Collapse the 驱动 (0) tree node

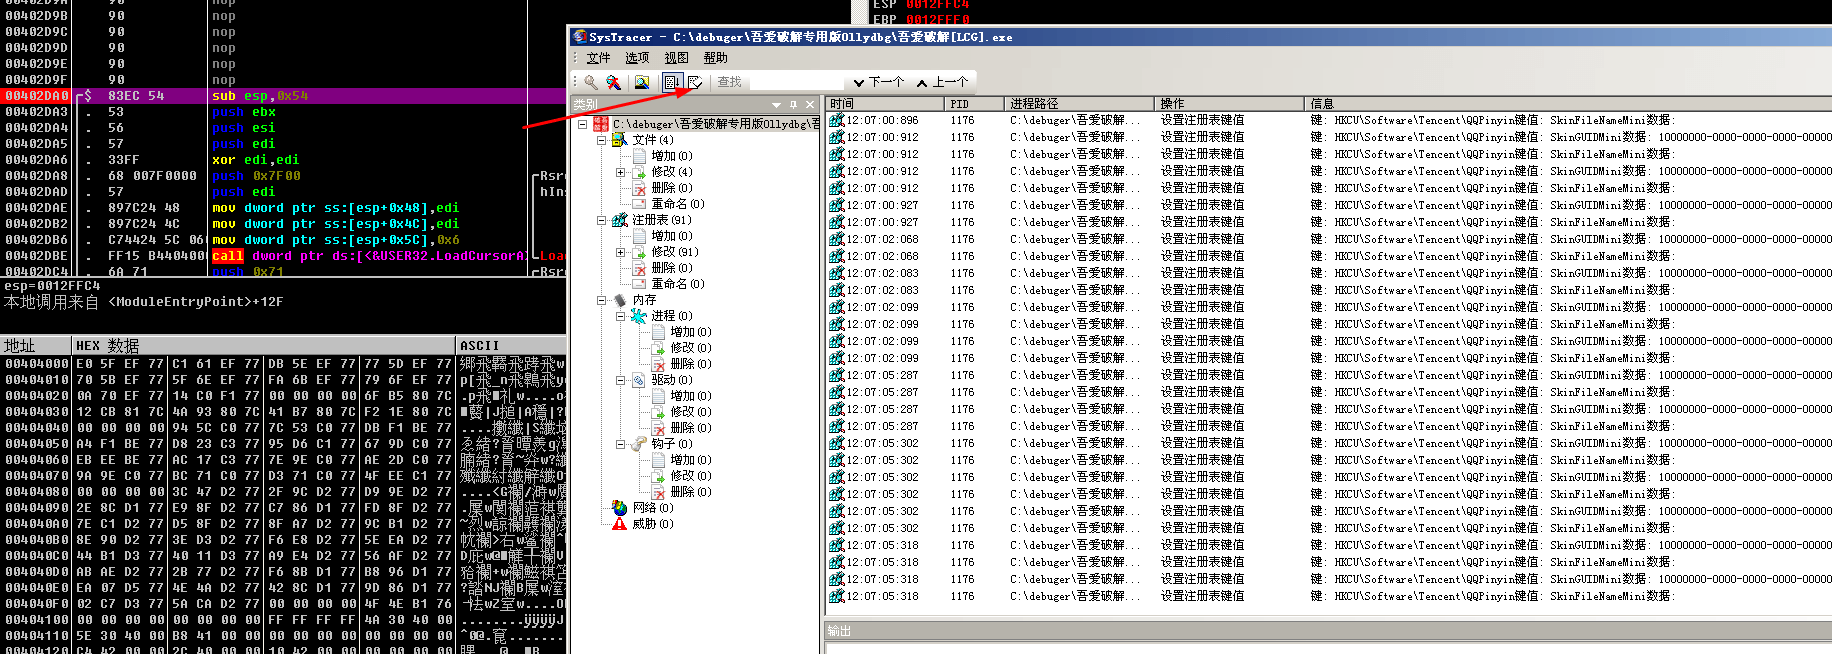[621, 380]
